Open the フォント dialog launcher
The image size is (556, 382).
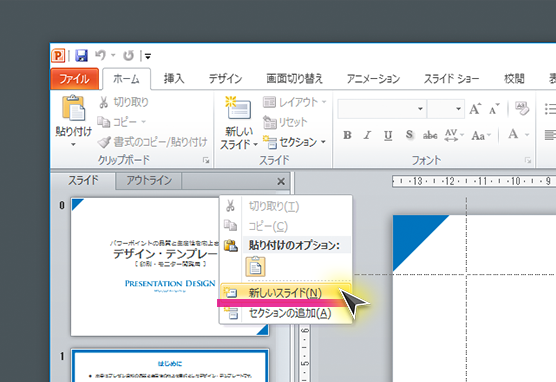(528, 161)
